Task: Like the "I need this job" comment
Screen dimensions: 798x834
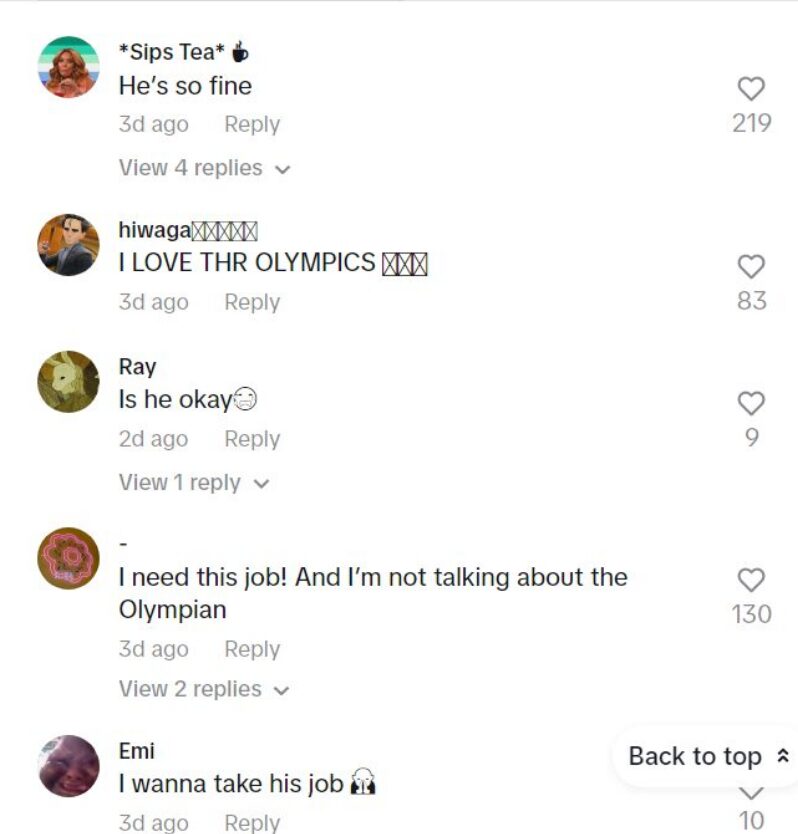Action: coord(751,580)
